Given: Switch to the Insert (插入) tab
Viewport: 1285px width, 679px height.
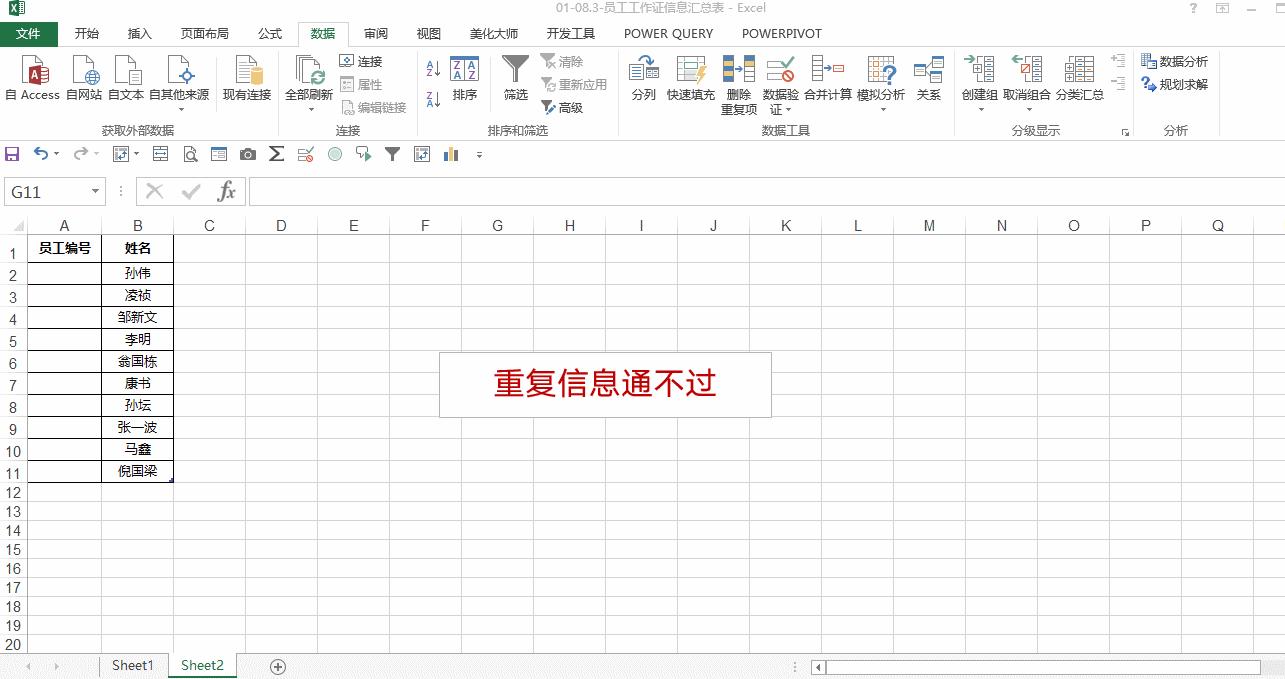Looking at the screenshot, I should [x=140, y=34].
